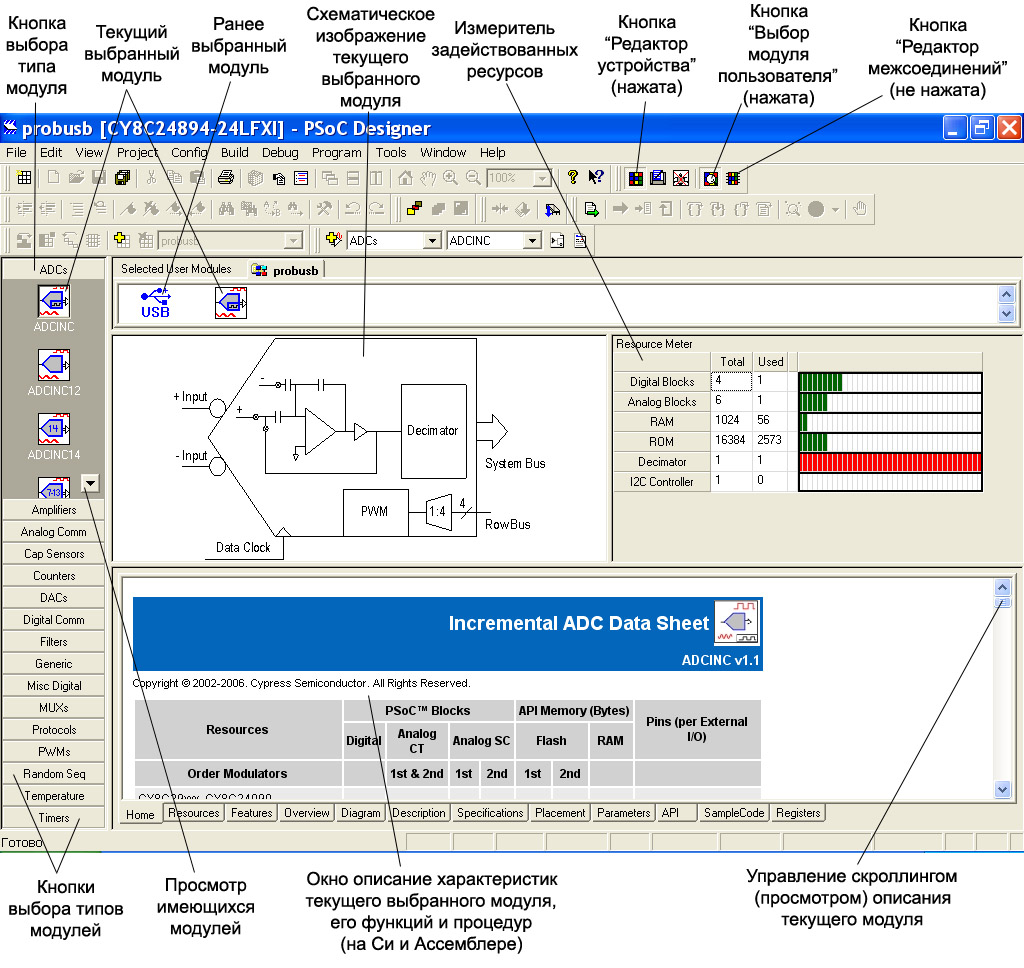The image size is (1024, 968).
Task: Switch to the Debugger view icon
Action: tap(681, 178)
